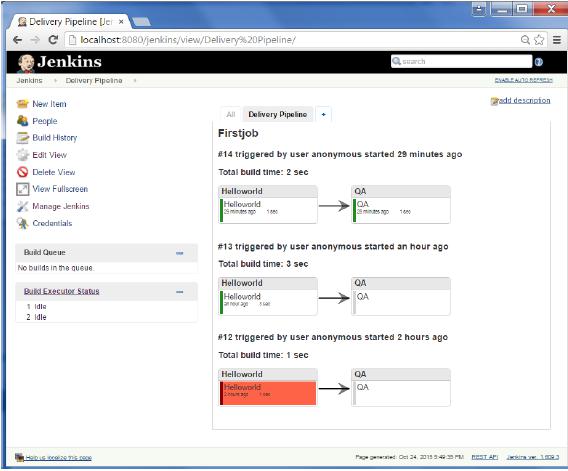568x471 pixels.
Task: Click the Jenkins breadcrumb link
Action: 29,80
